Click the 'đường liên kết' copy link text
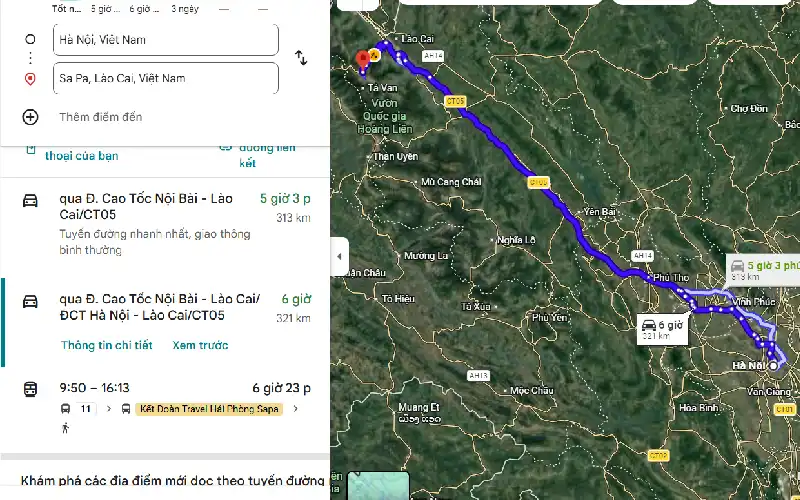800x500 pixels. click(x=267, y=155)
